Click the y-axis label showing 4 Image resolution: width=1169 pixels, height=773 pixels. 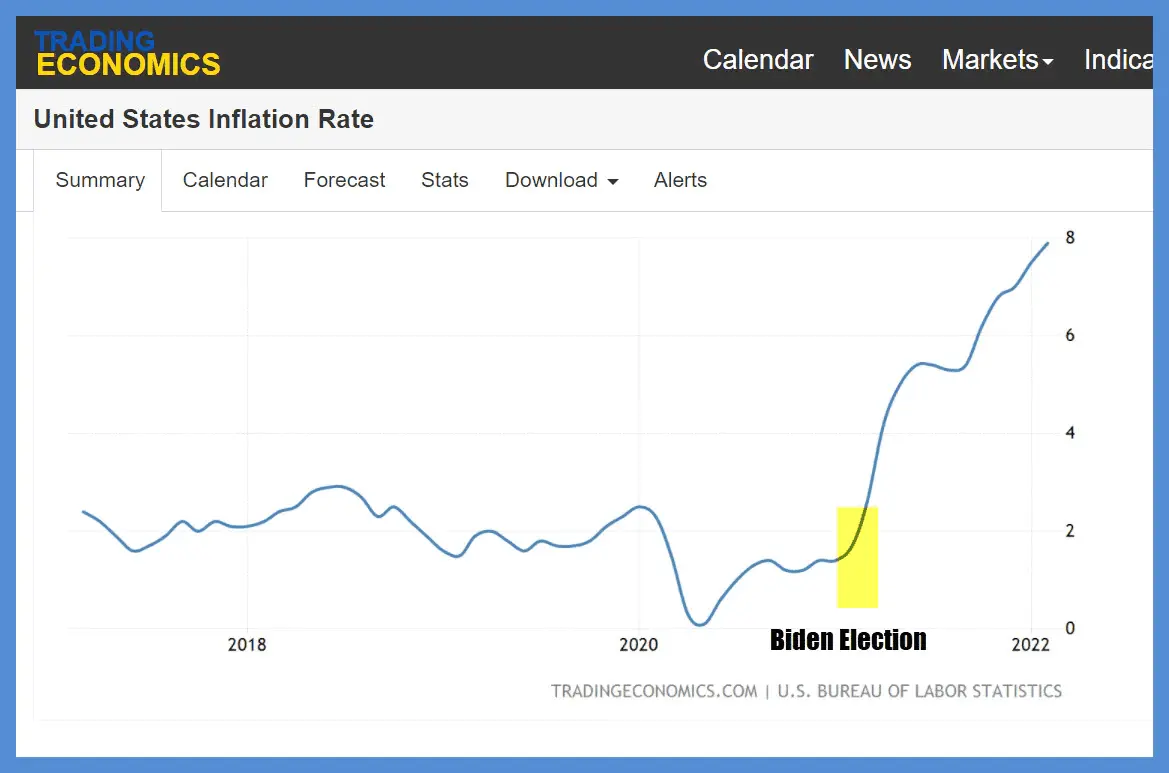[1070, 433]
